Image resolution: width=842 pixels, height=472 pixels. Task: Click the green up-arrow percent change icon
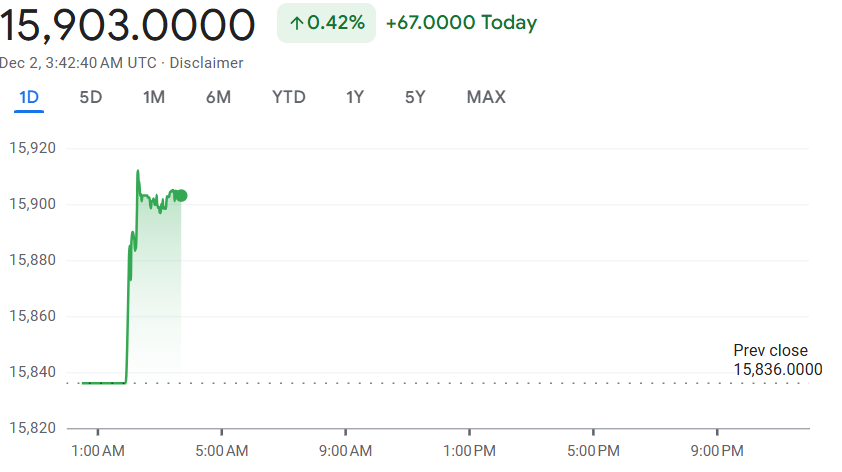tap(296, 23)
